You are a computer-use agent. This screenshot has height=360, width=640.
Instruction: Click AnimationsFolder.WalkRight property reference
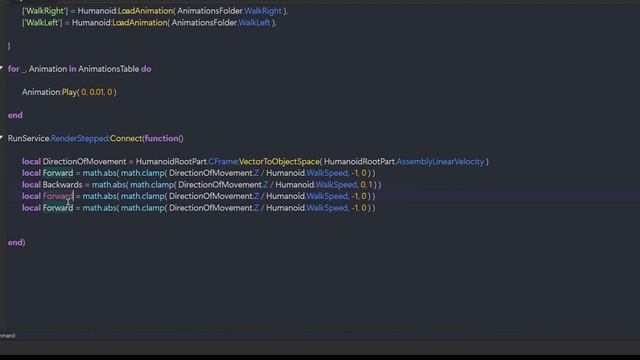tap(263, 11)
